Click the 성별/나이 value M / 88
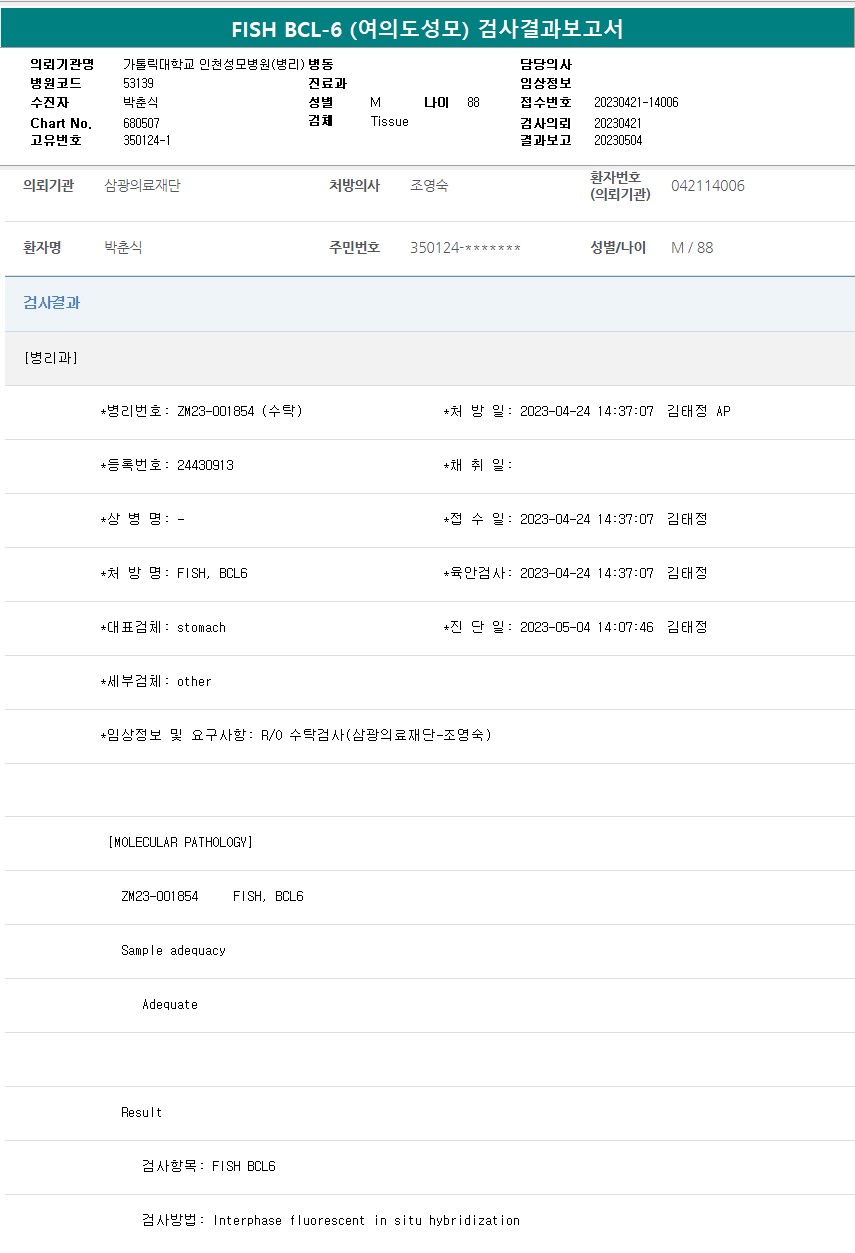855x1253 pixels. tap(692, 248)
